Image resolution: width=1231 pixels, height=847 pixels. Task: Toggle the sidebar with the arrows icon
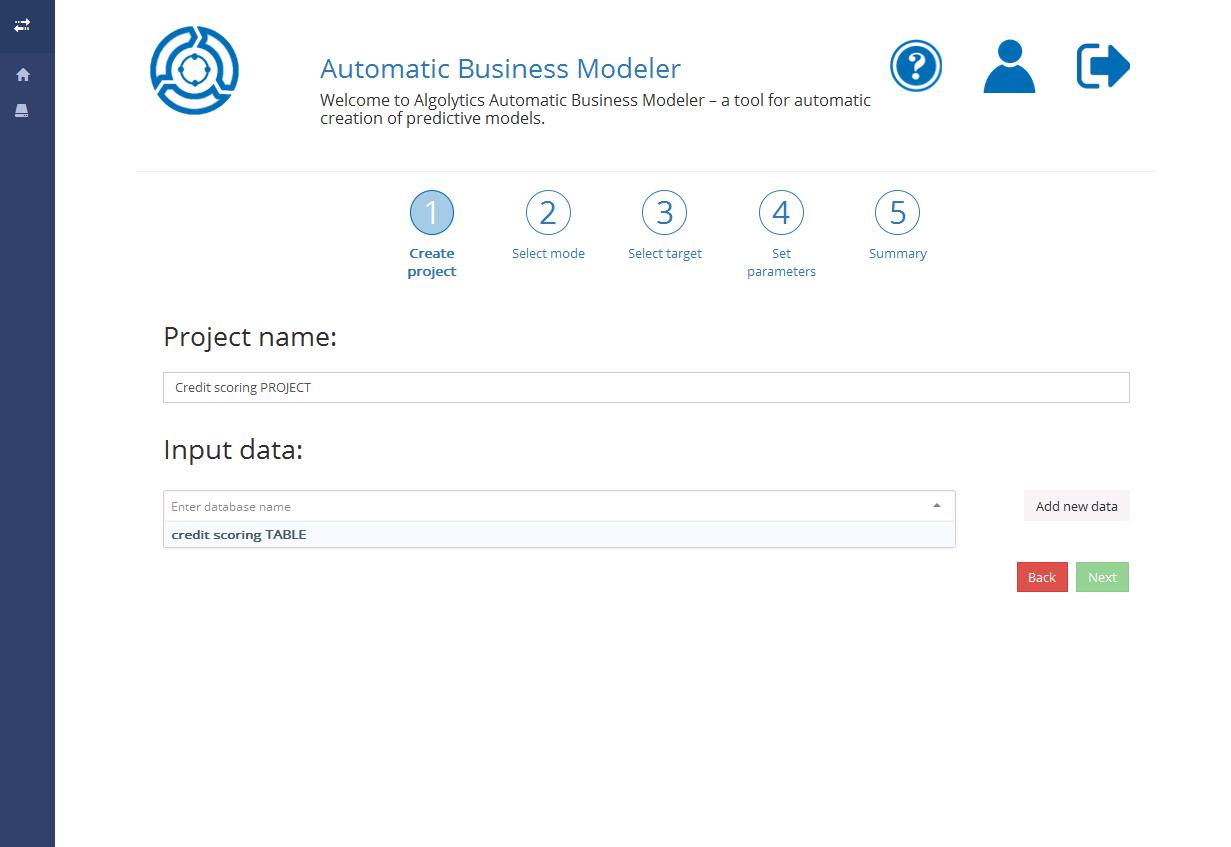(x=22, y=25)
